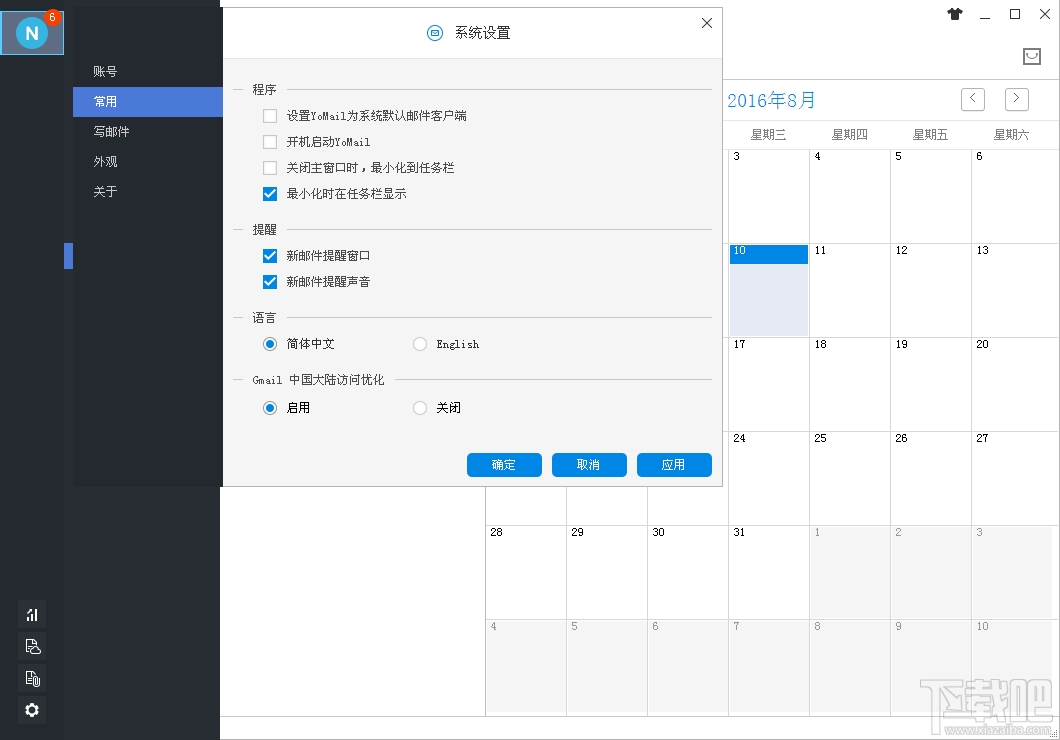Check 关闭主窗口时，最小化到任务栏 option
Viewport: 1060px width, 740px height.
coord(270,168)
